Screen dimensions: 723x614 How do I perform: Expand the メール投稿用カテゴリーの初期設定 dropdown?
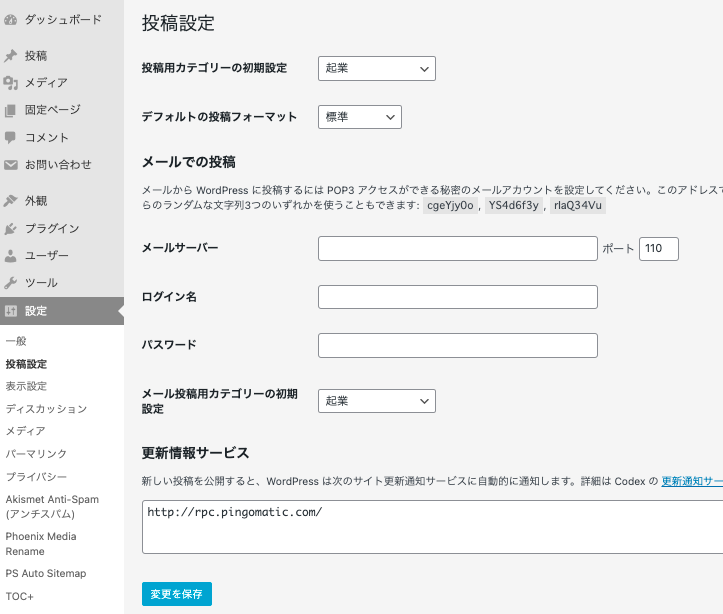coord(377,401)
